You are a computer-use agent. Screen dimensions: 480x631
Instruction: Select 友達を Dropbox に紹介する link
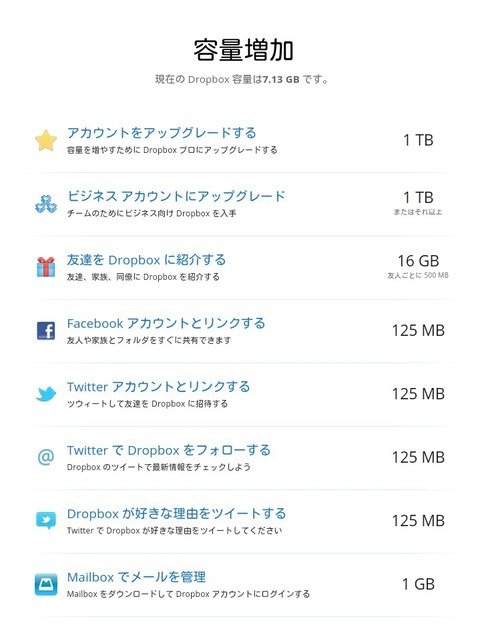tap(146, 260)
